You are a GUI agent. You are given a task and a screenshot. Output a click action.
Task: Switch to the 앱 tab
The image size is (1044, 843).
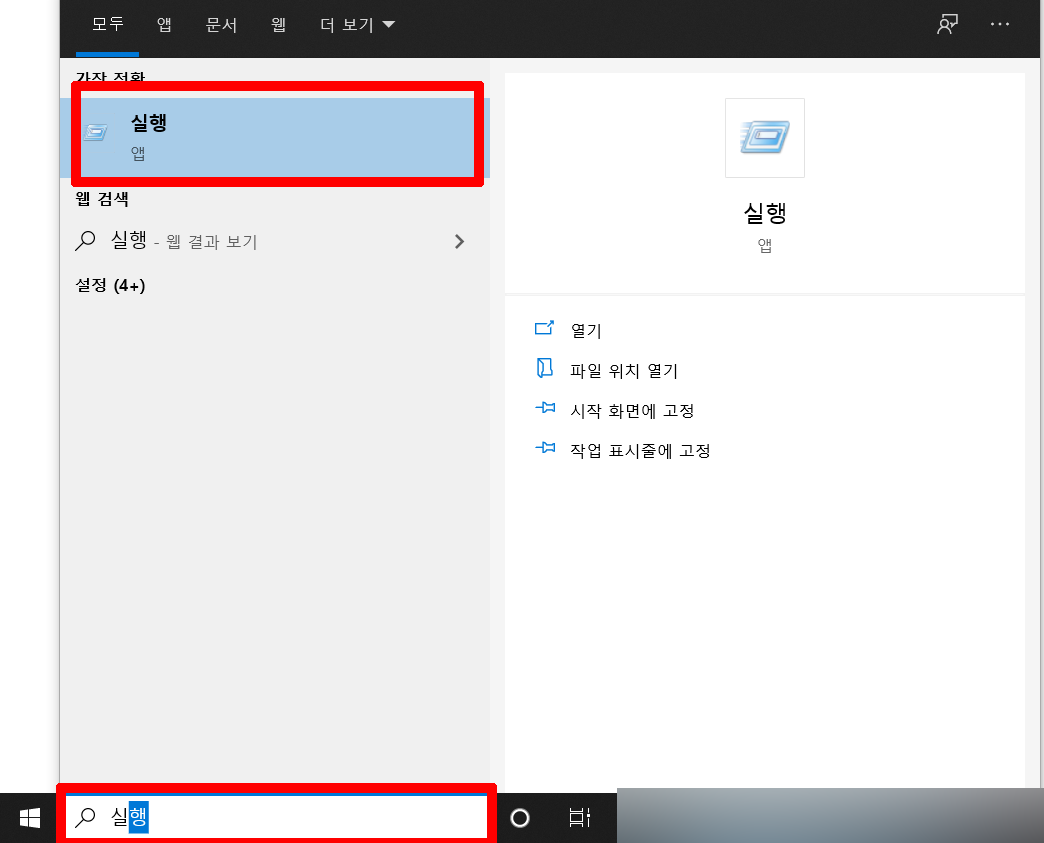tap(164, 25)
